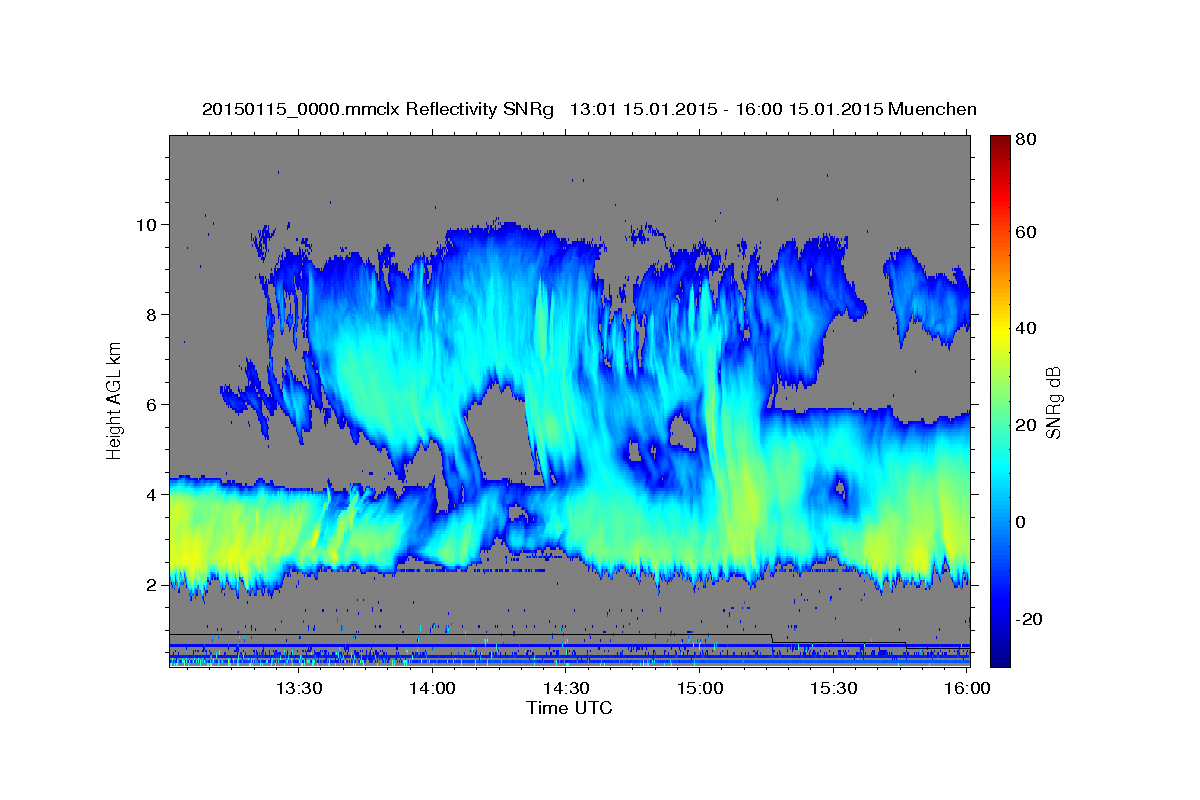Click the 'Time UTC' x-axis label
The image size is (1200, 800).
pyautogui.click(x=569, y=709)
